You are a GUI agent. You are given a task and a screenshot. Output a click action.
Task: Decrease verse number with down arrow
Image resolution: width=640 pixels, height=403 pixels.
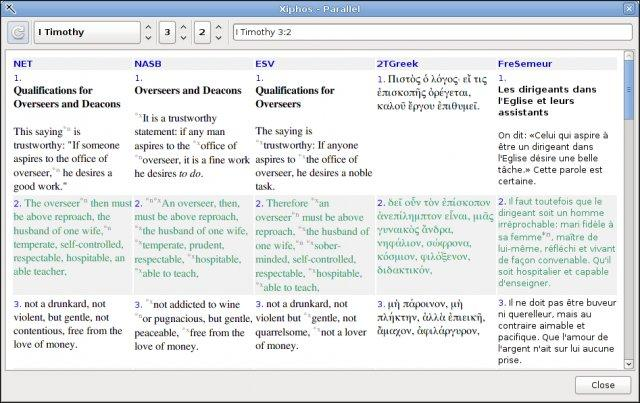[219, 40]
